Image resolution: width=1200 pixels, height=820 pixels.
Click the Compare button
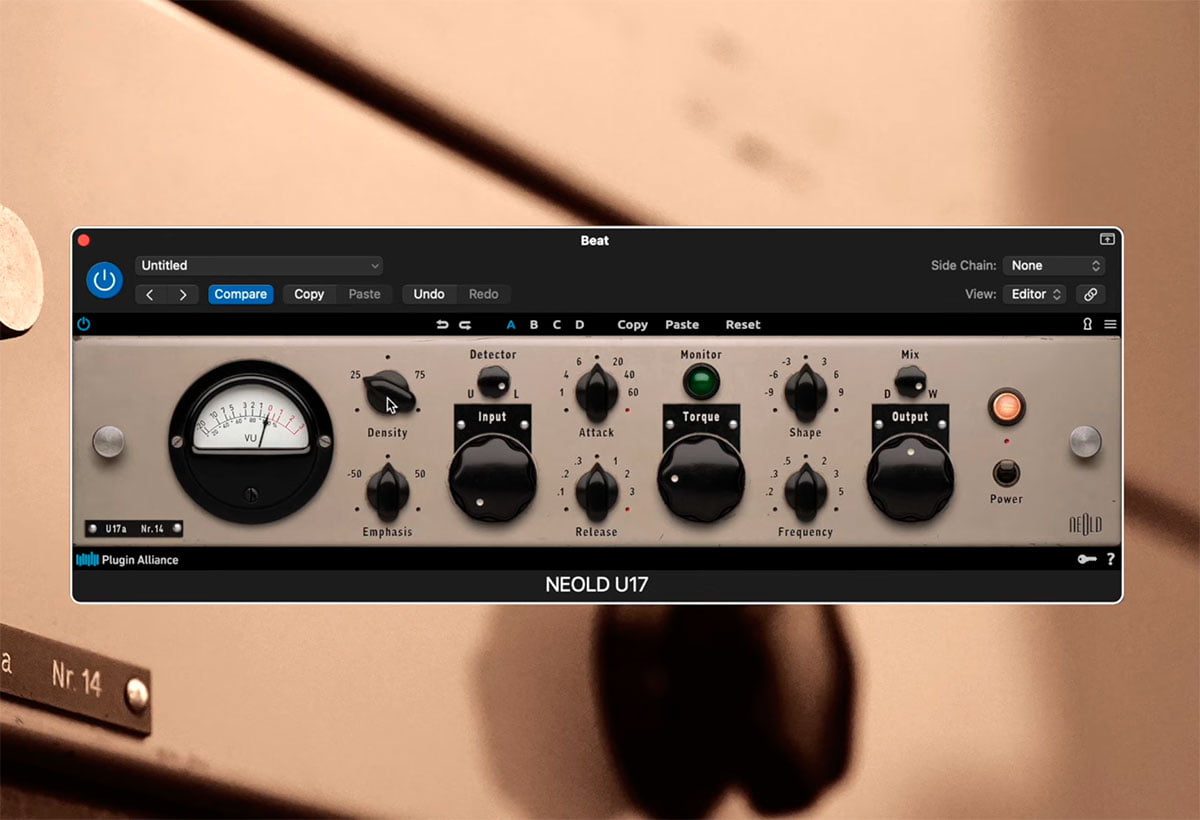(240, 294)
